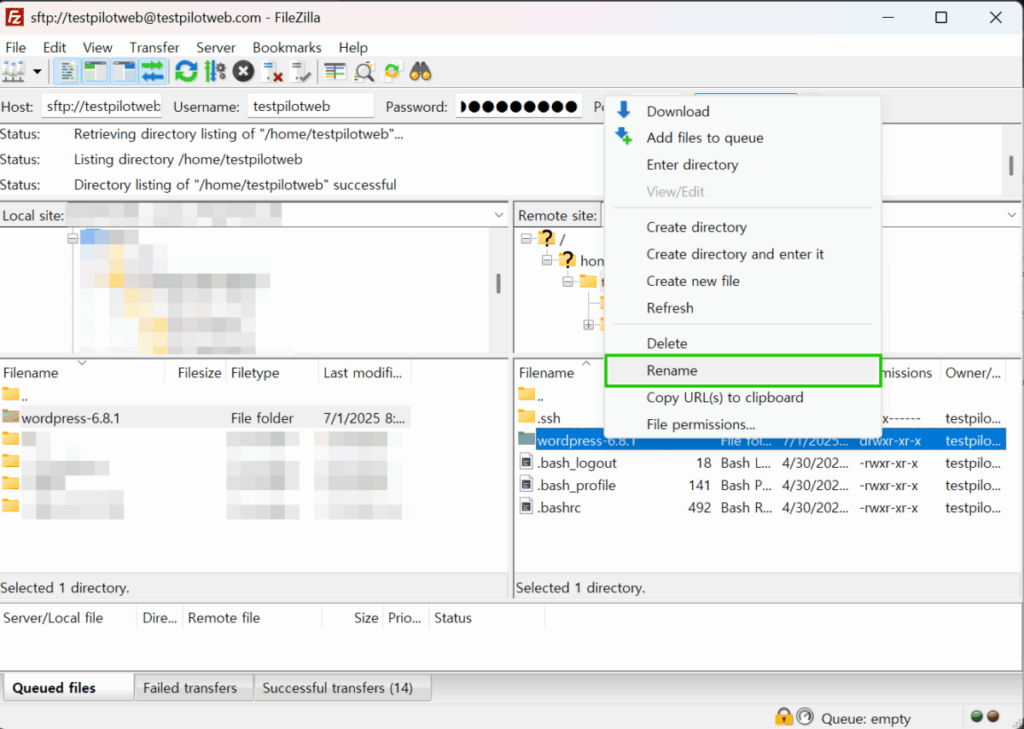Click the refresh file listings icon
The height and width of the screenshot is (729, 1024).
(186, 71)
